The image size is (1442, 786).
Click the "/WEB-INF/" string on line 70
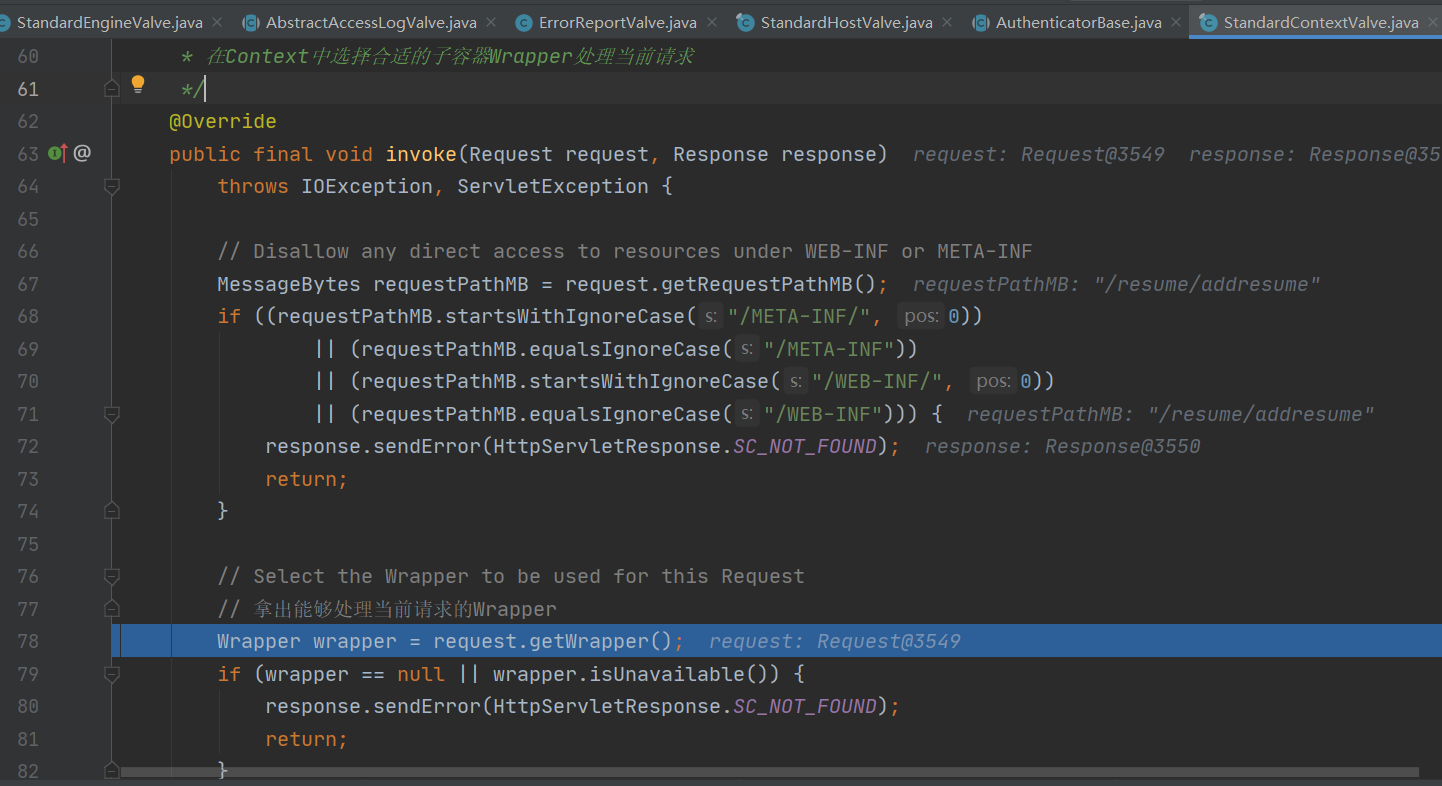click(877, 381)
